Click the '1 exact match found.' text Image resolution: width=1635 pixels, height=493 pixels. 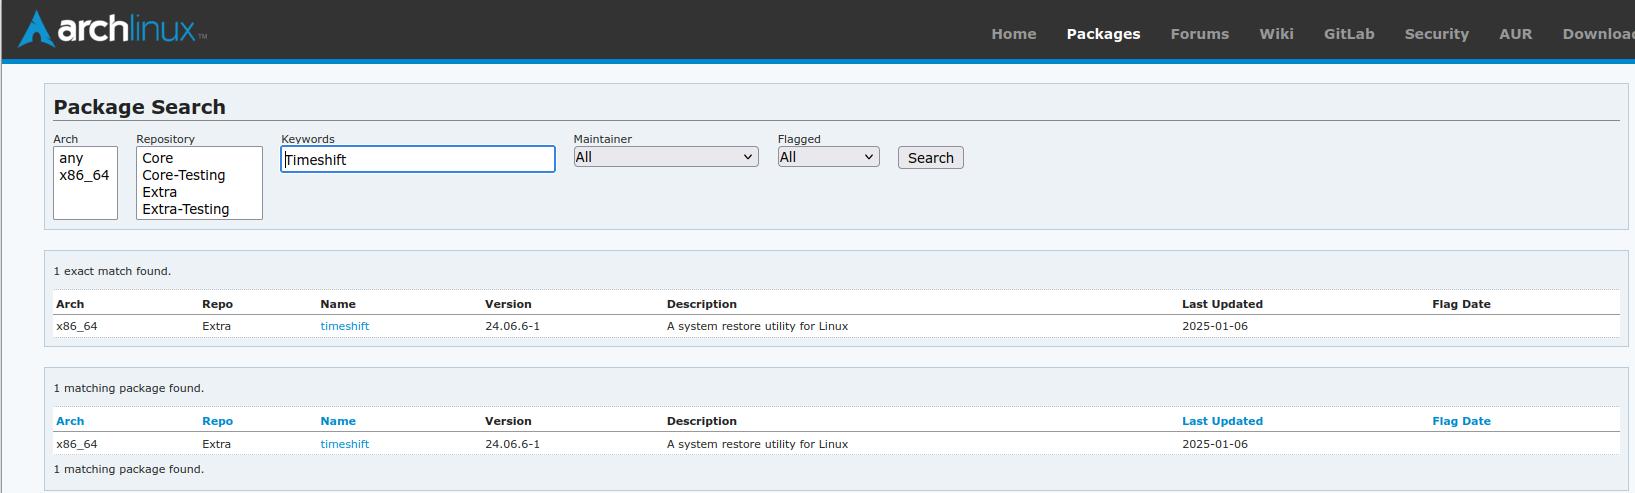[x=112, y=271]
